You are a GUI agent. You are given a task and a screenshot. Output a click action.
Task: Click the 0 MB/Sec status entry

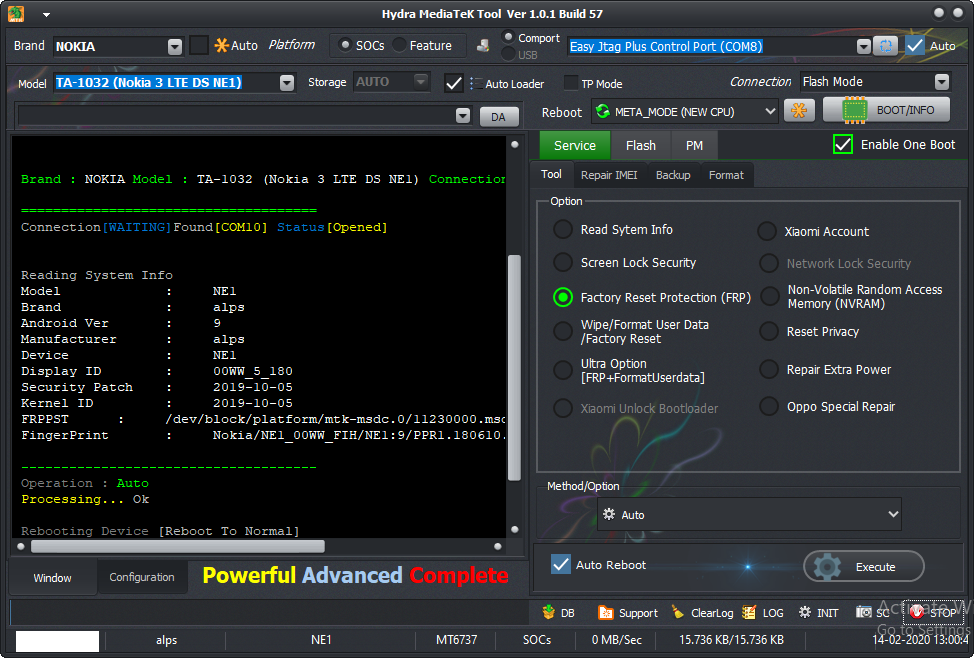[616, 640]
